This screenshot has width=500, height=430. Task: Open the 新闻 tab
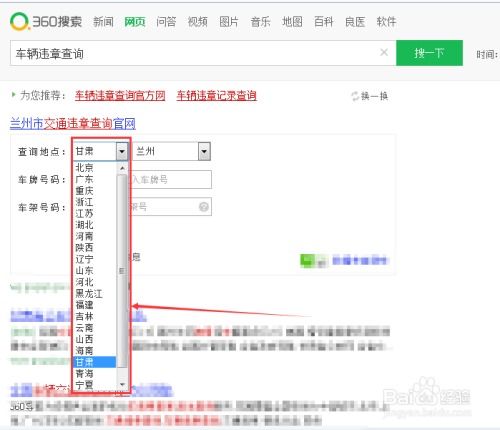pos(103,22)
